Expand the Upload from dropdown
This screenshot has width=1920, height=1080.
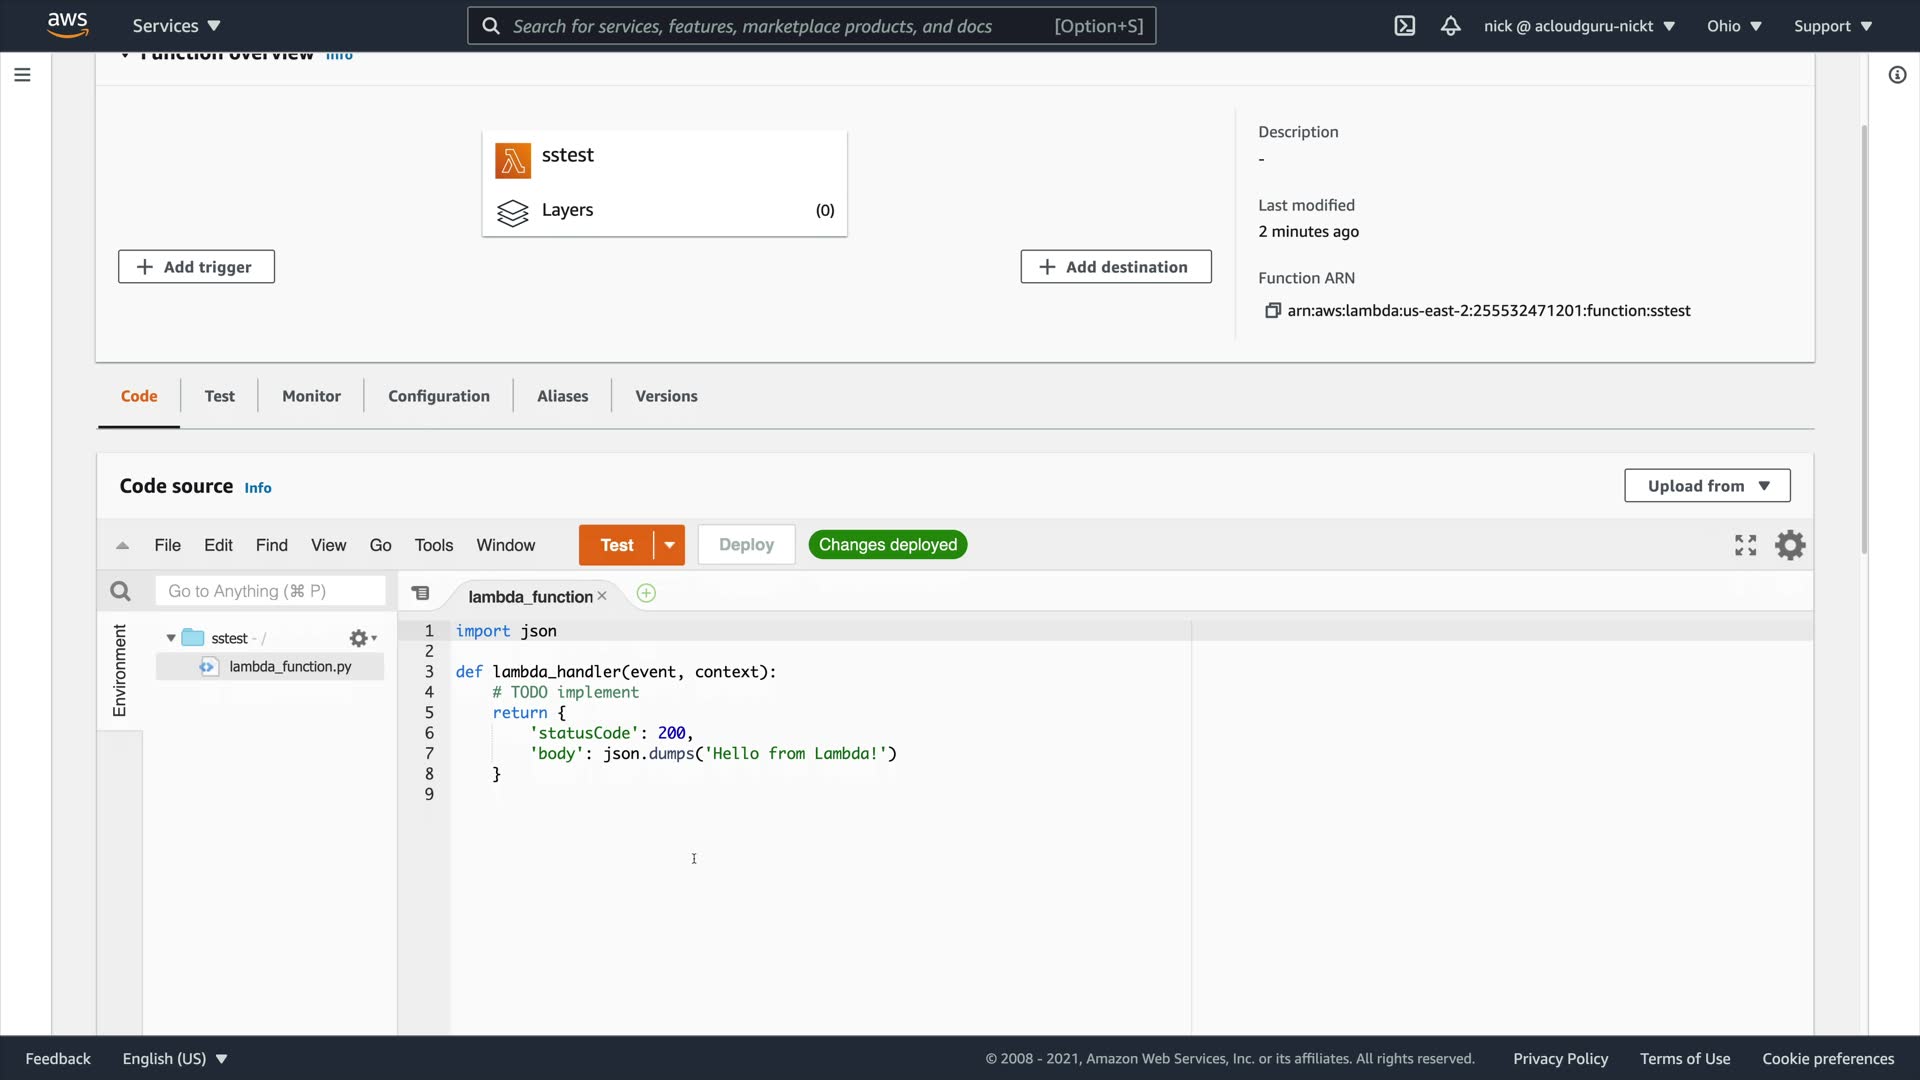coord(1707,486)
